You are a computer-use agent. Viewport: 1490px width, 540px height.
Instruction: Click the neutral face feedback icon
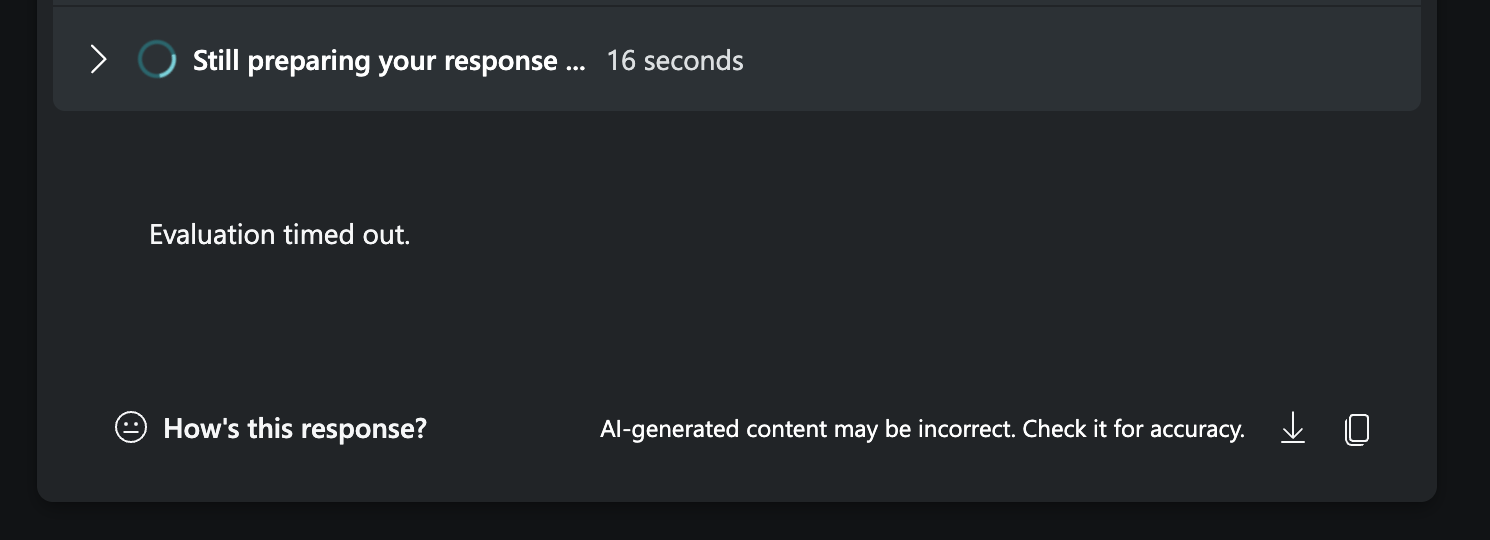[131, 428]
